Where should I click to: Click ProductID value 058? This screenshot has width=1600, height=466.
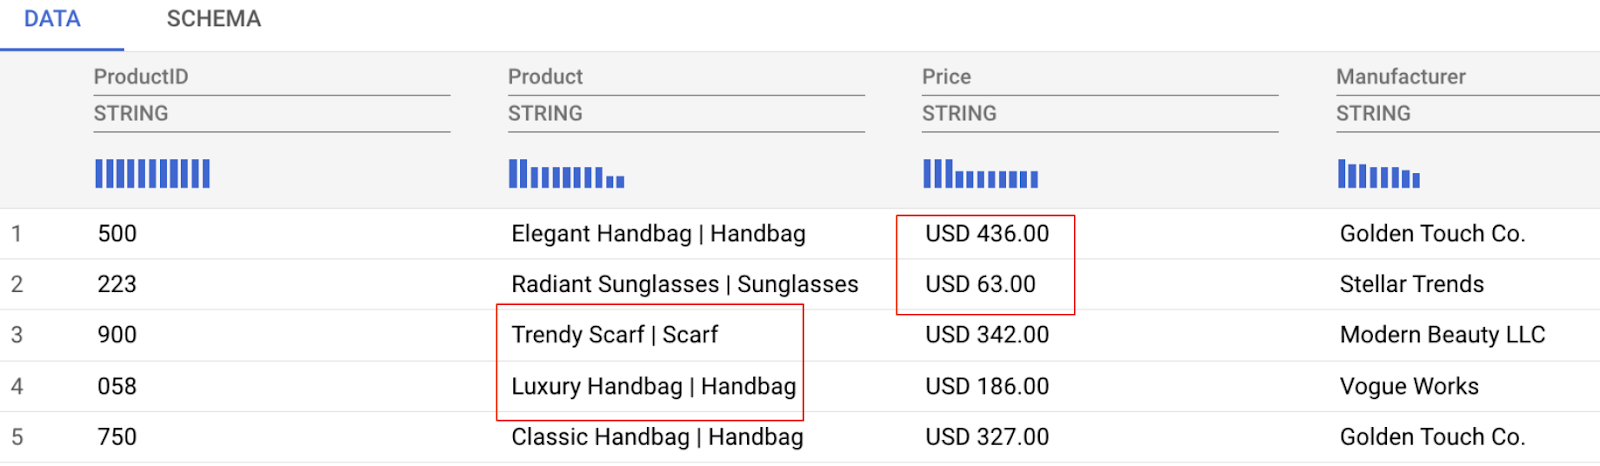[117, 387]
